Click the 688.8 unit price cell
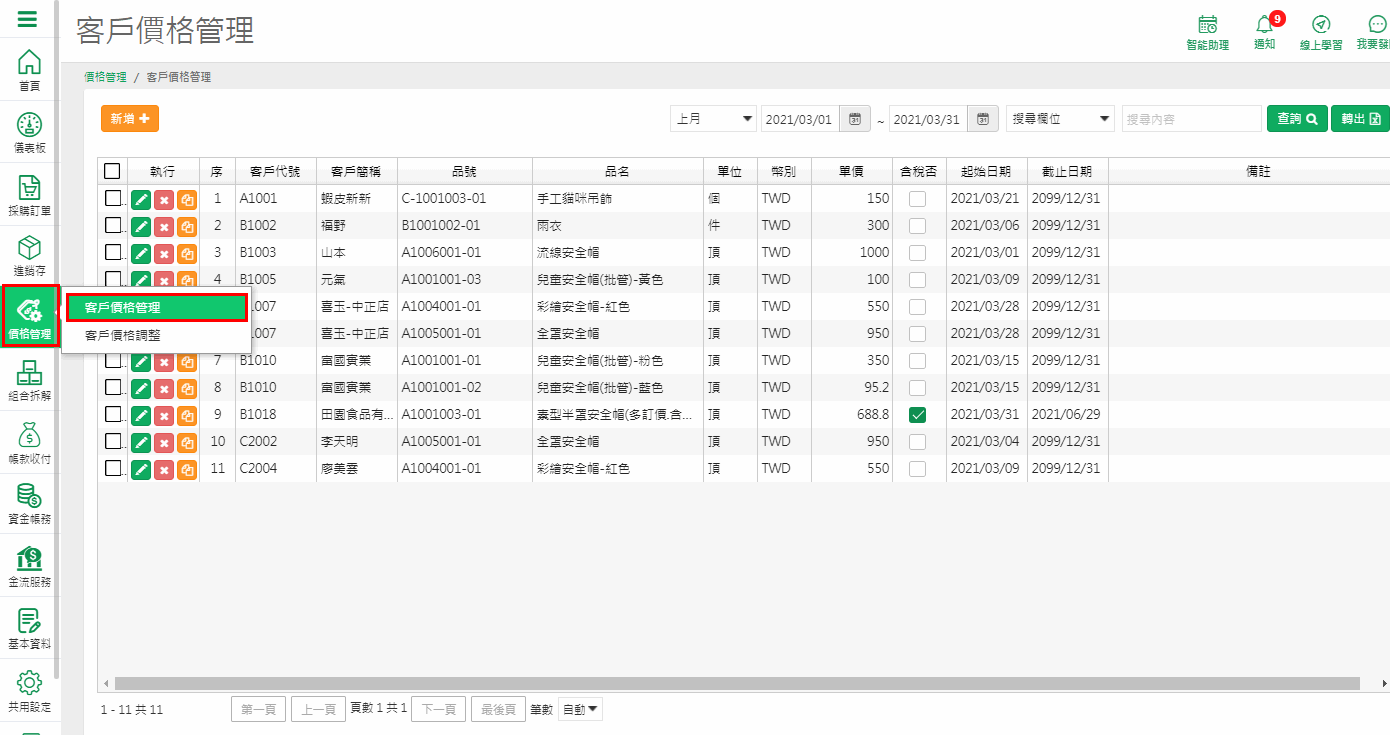Screen dimensions: 1390x735 (851, 414)
